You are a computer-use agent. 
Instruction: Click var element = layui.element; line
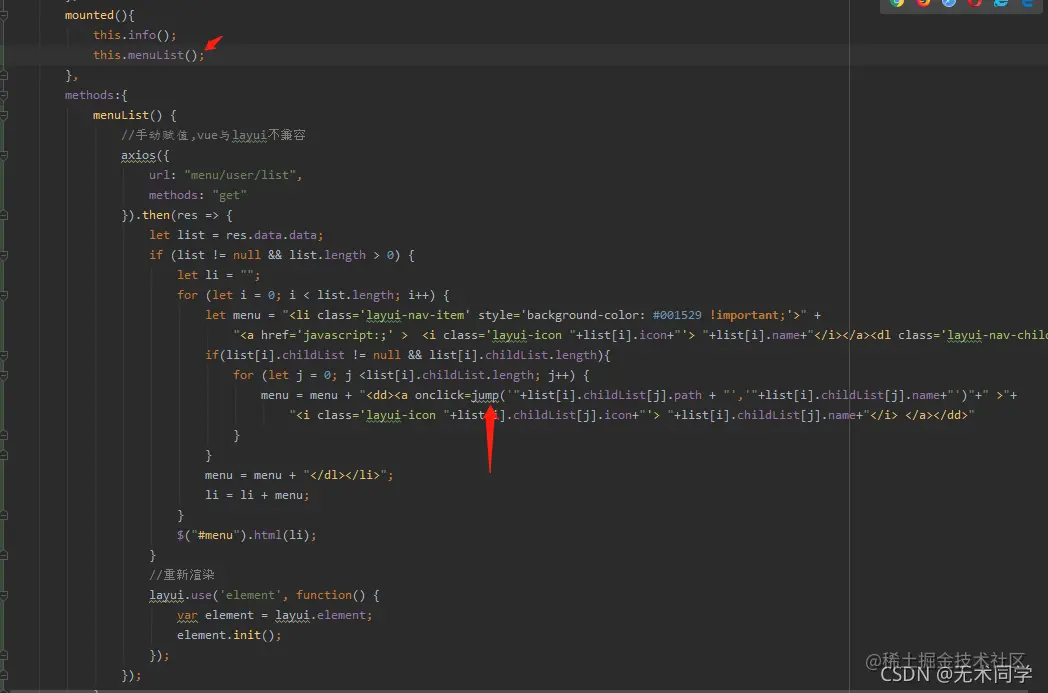(275, 615)
